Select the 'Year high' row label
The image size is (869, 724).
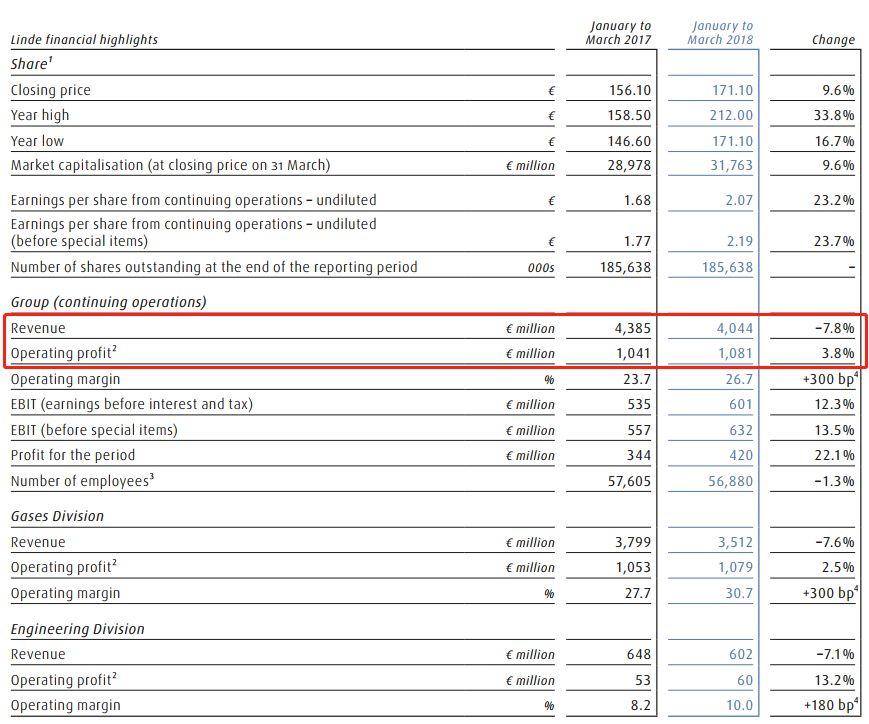click(x=40, y=115)
